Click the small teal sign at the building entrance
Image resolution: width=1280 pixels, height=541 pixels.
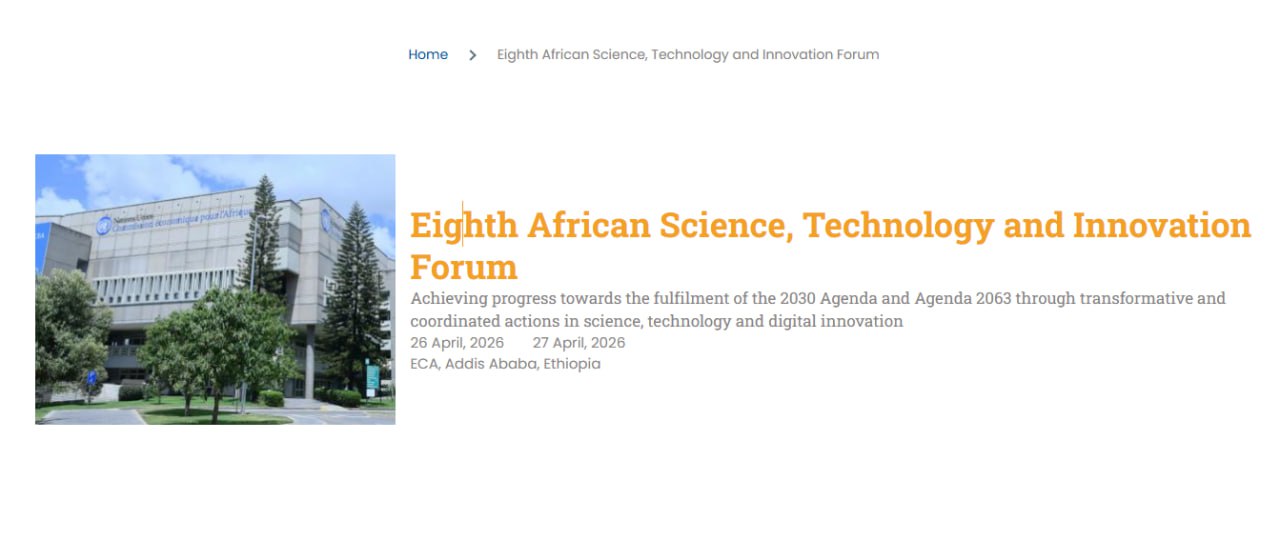(373, 378)
